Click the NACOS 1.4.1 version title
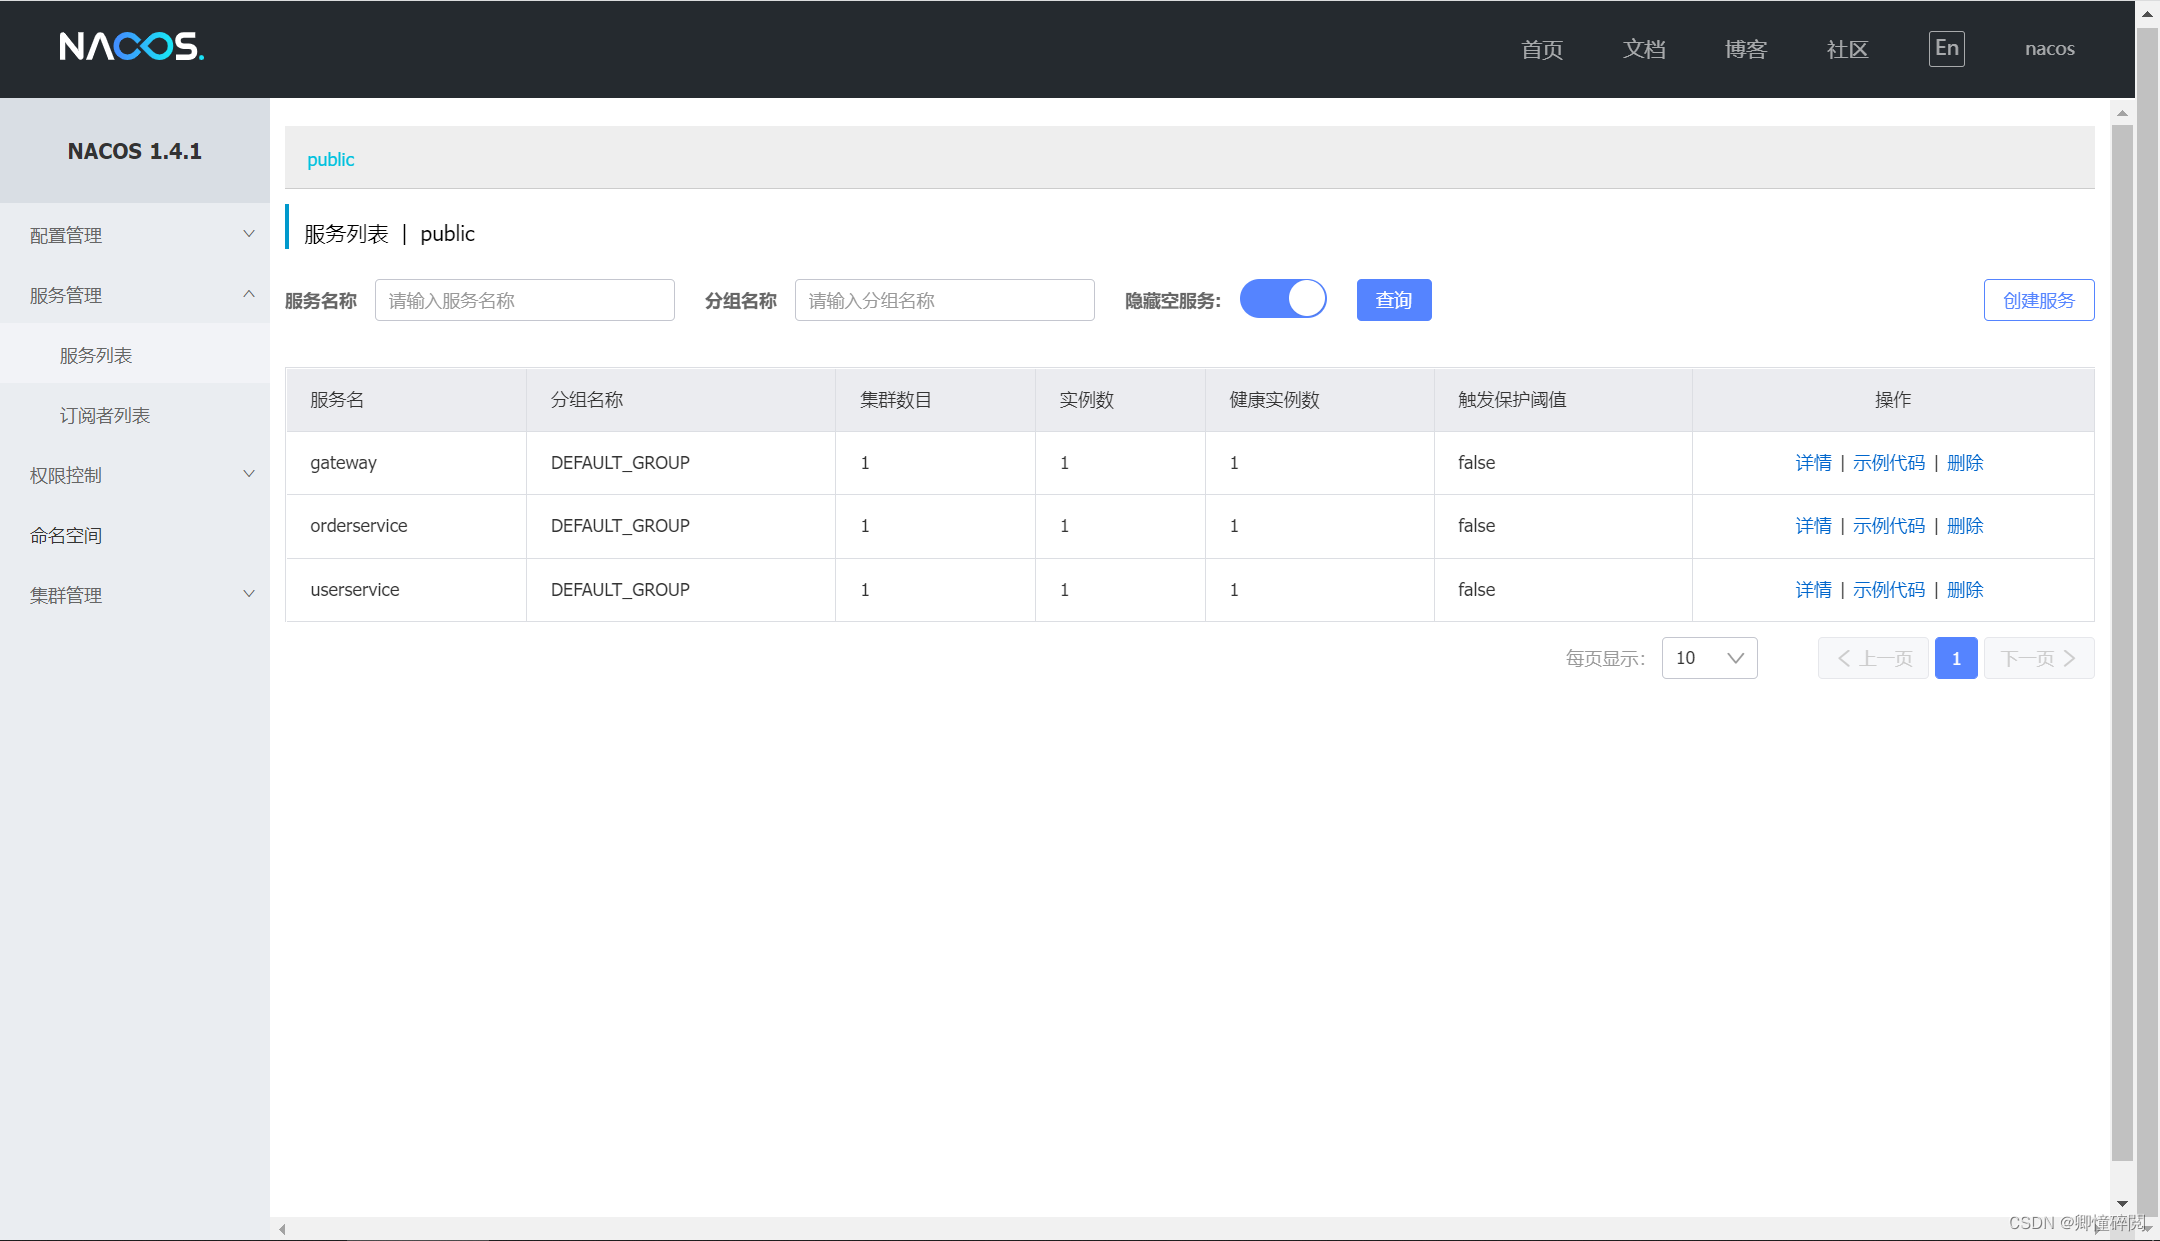This screenshot has width=2160, height=1241. (x=135, y=151)
